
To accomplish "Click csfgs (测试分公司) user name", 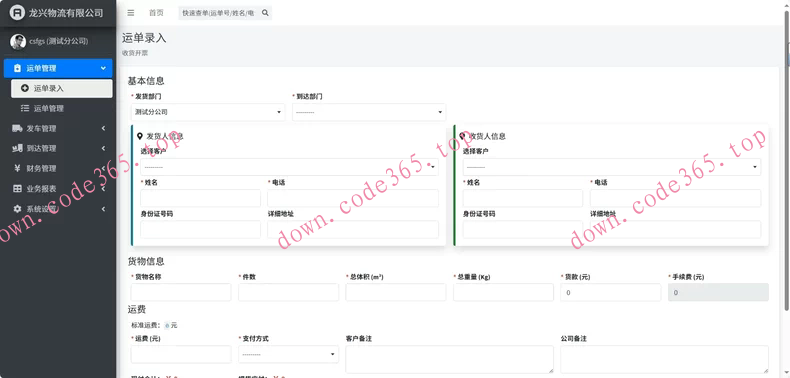I will click(59, 42).
